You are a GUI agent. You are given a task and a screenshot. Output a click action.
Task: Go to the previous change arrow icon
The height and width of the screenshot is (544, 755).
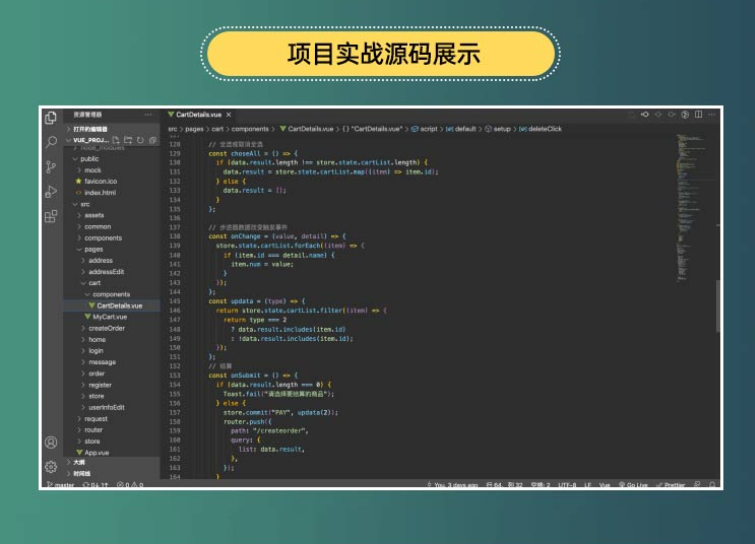(x=658, y=115)
